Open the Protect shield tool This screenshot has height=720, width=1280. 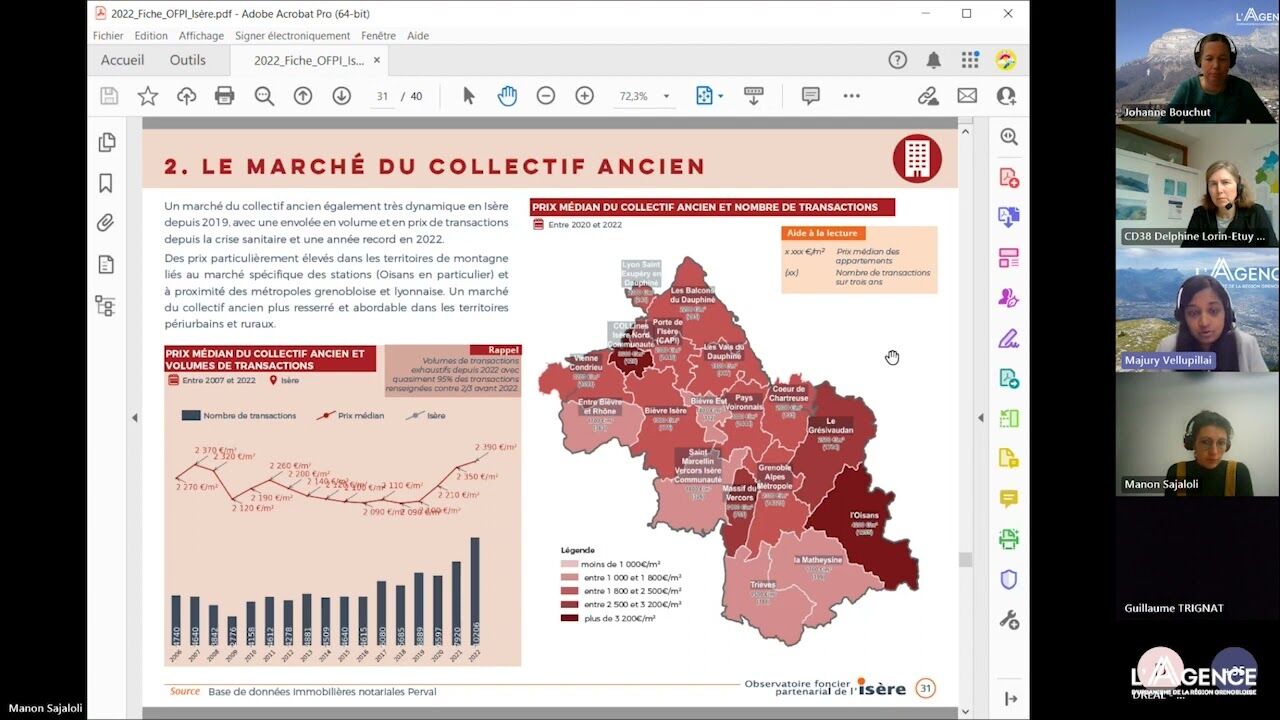tap(1009, 580)
